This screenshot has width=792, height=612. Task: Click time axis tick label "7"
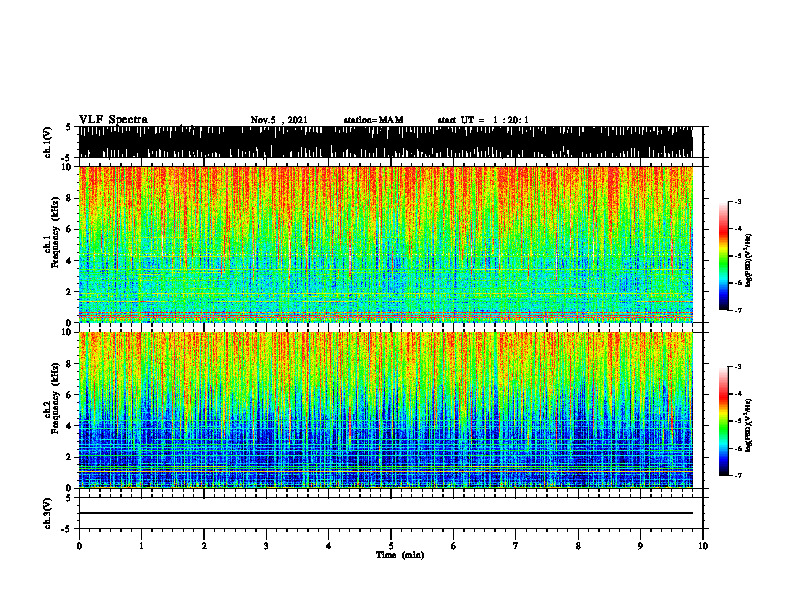[x=516, y=546]
